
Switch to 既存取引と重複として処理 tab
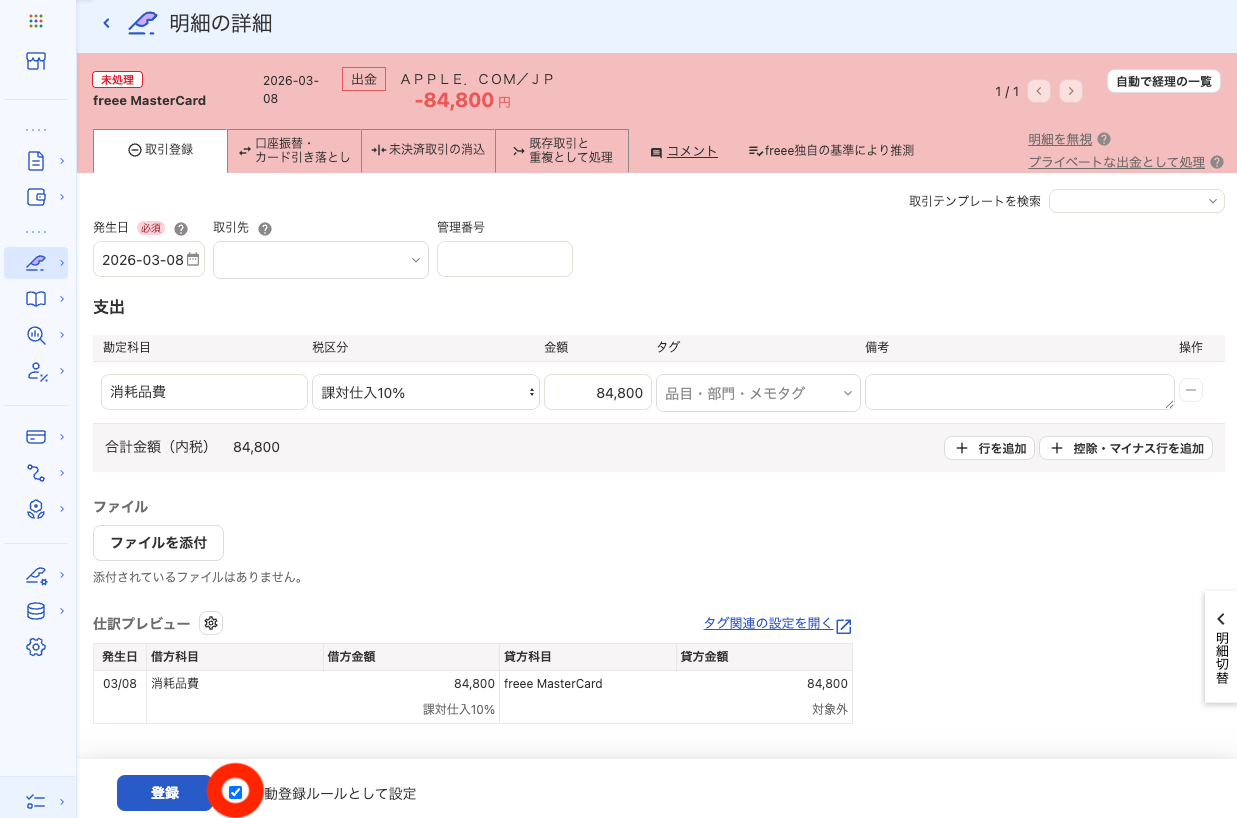point(562,150)
